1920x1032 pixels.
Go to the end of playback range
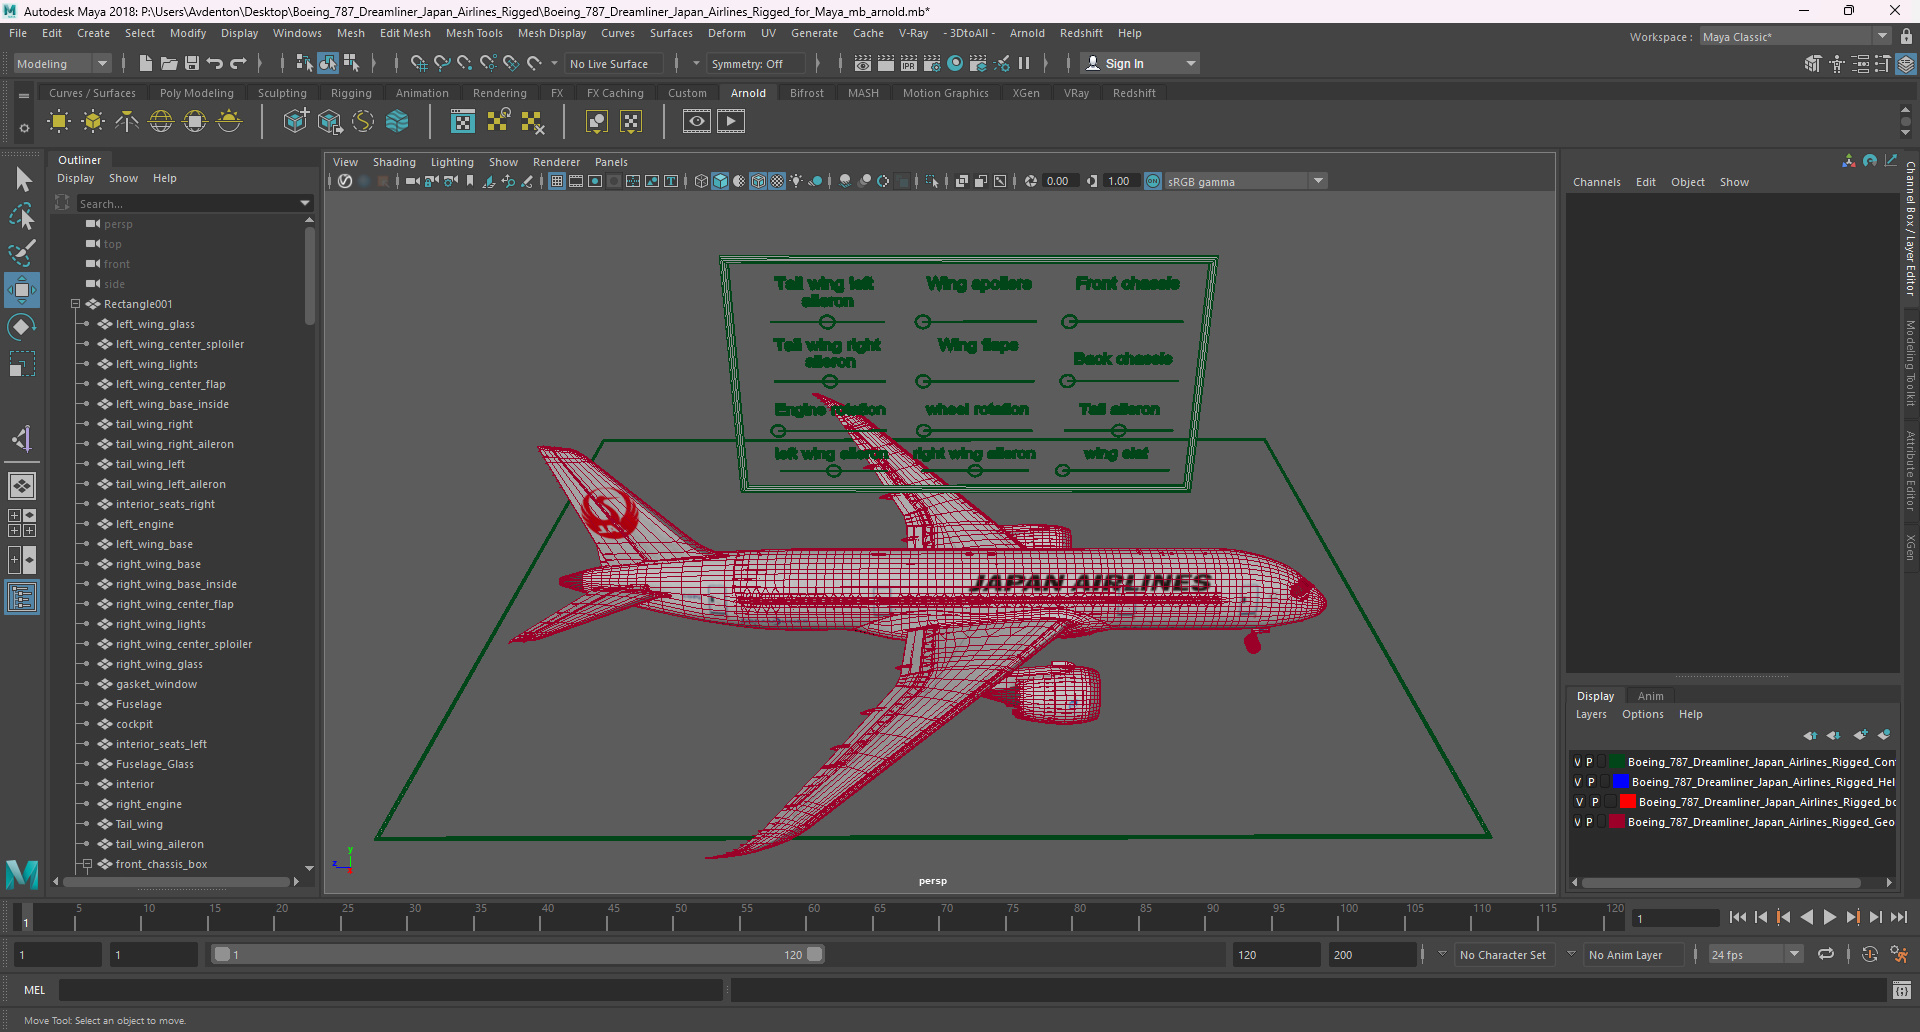tap(1899, 917)
